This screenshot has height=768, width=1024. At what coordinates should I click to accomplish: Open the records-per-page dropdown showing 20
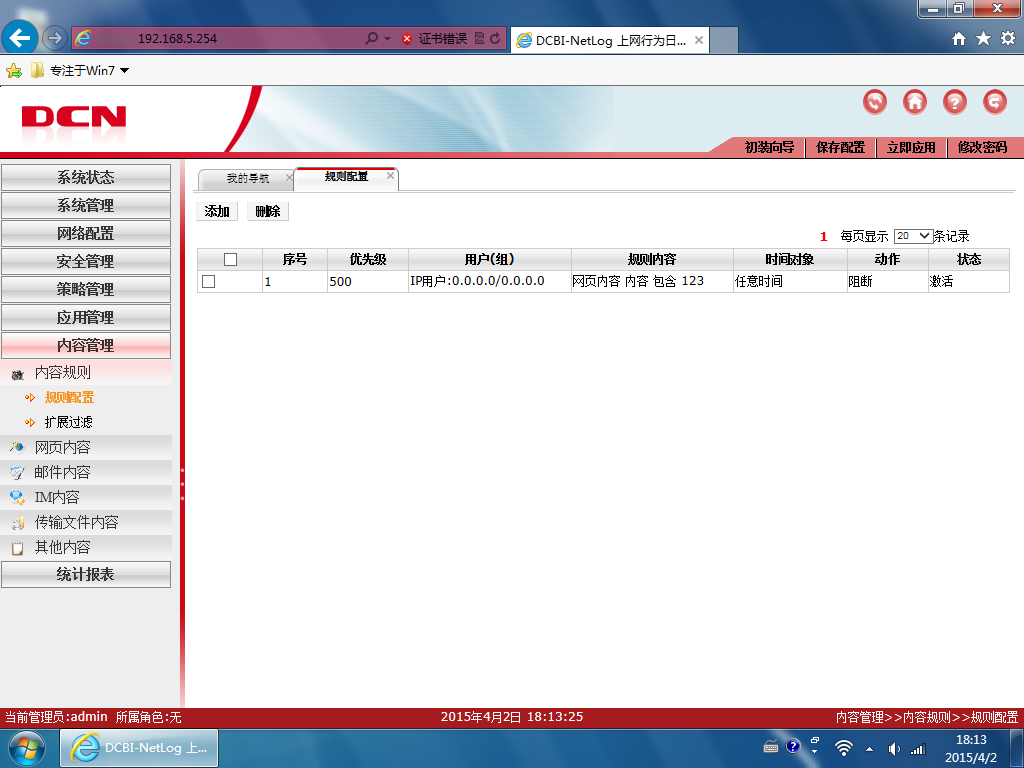pos(913,236)
